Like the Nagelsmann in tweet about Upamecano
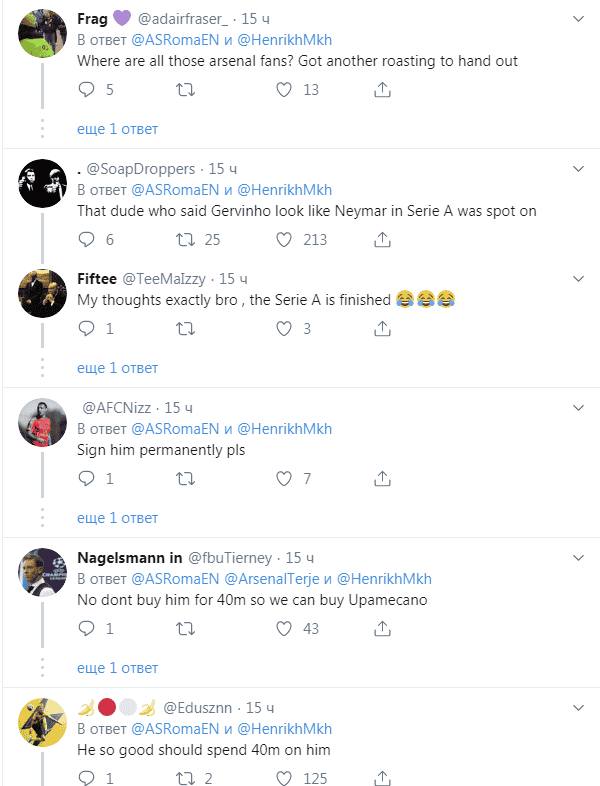This screenshot has height=786, width=600. [284, 628]
